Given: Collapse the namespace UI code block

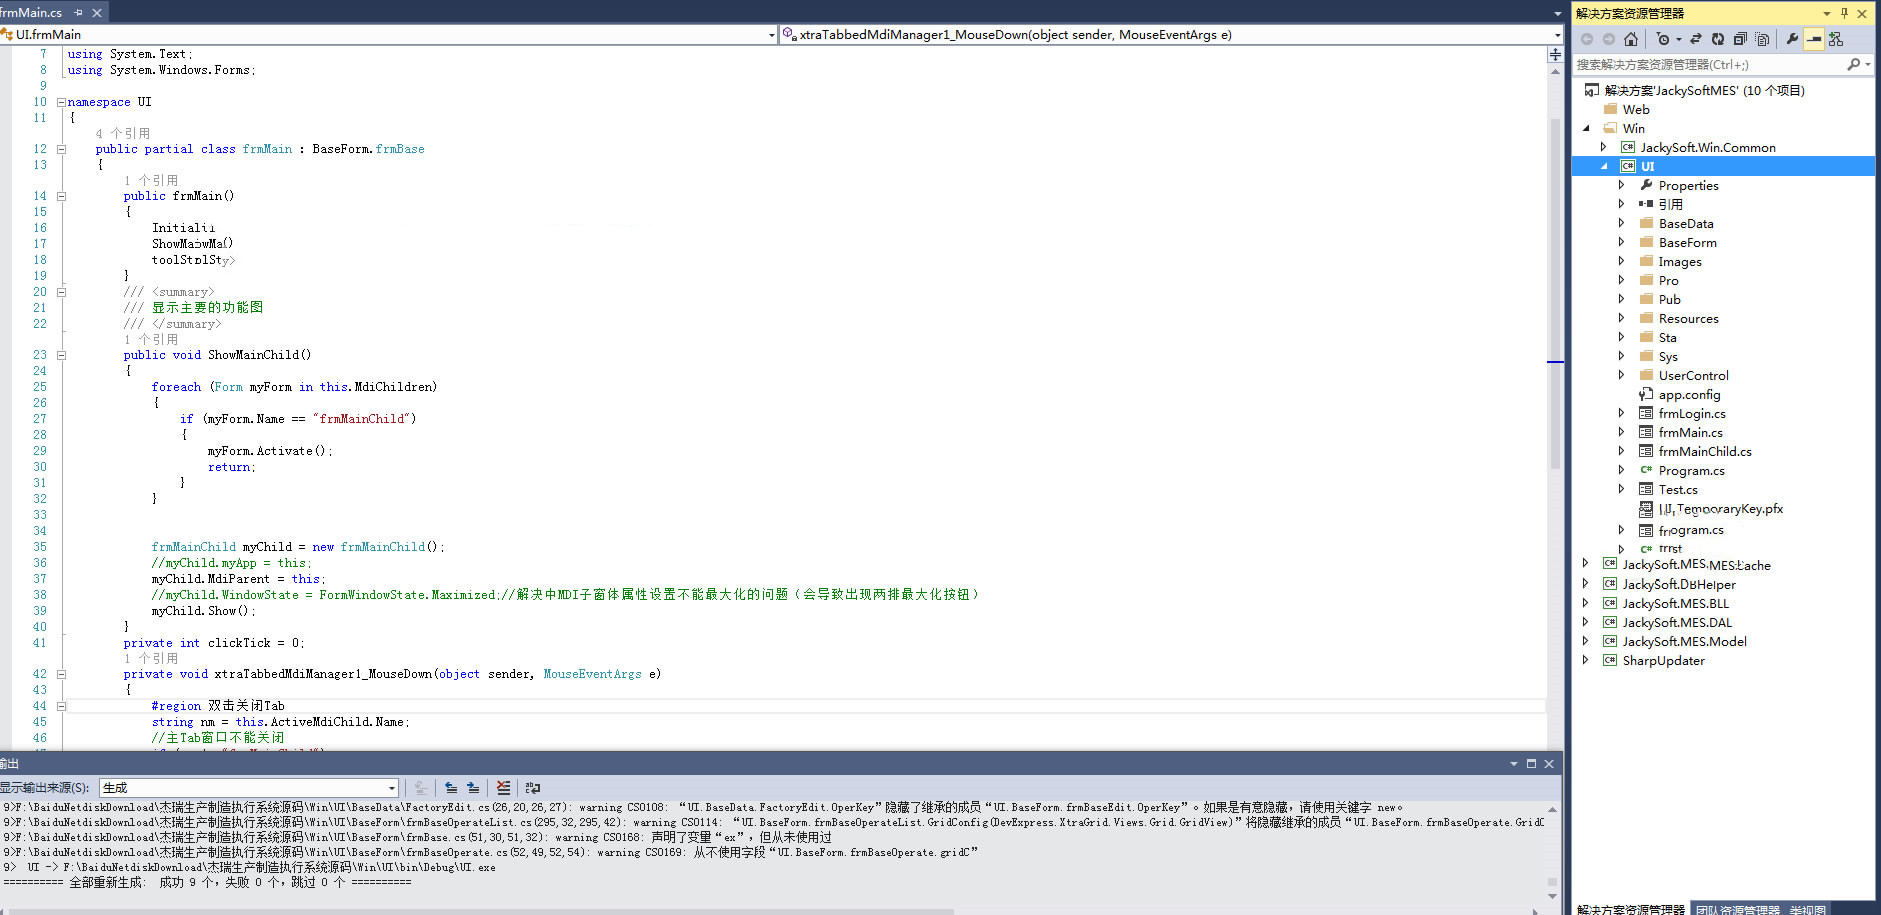Looking at the screenshot, I should point(61,102).
